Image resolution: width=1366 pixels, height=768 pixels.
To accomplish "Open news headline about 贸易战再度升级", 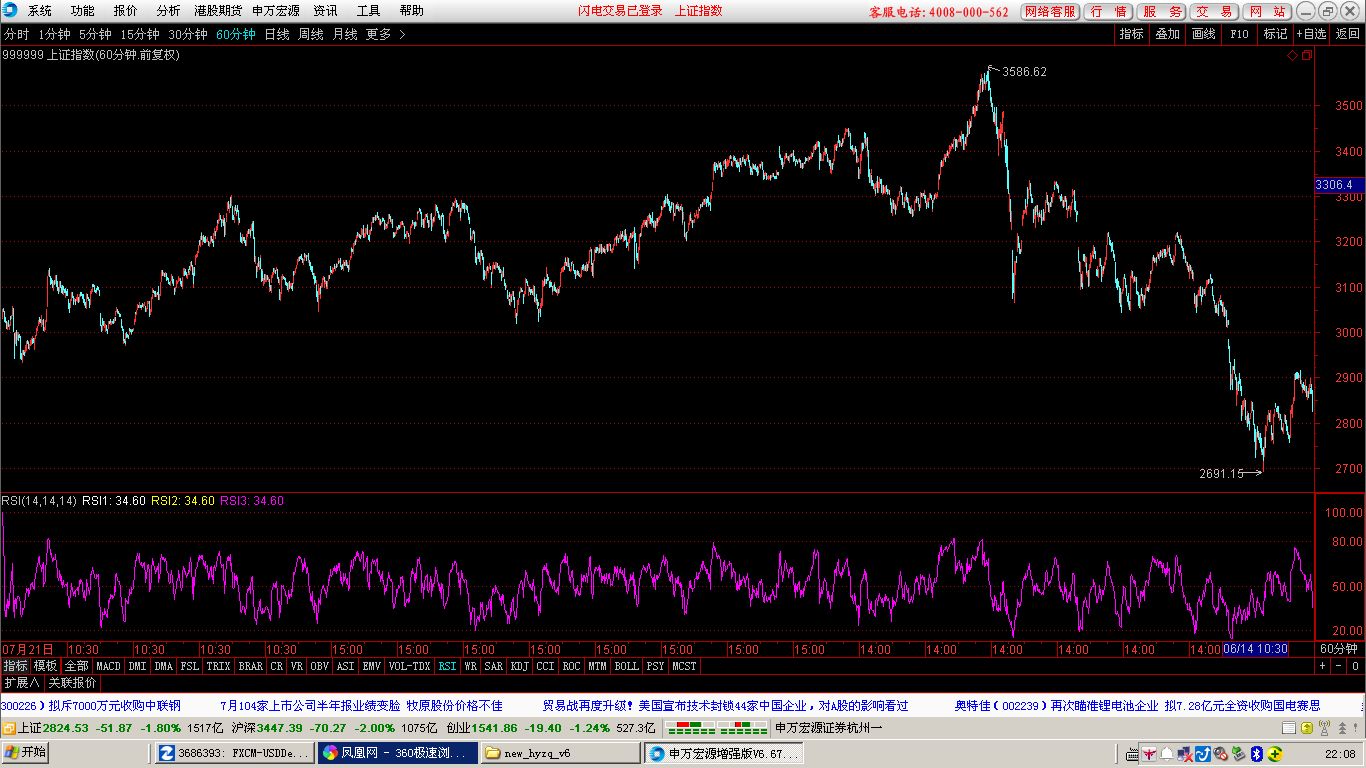I will point(725,706).
